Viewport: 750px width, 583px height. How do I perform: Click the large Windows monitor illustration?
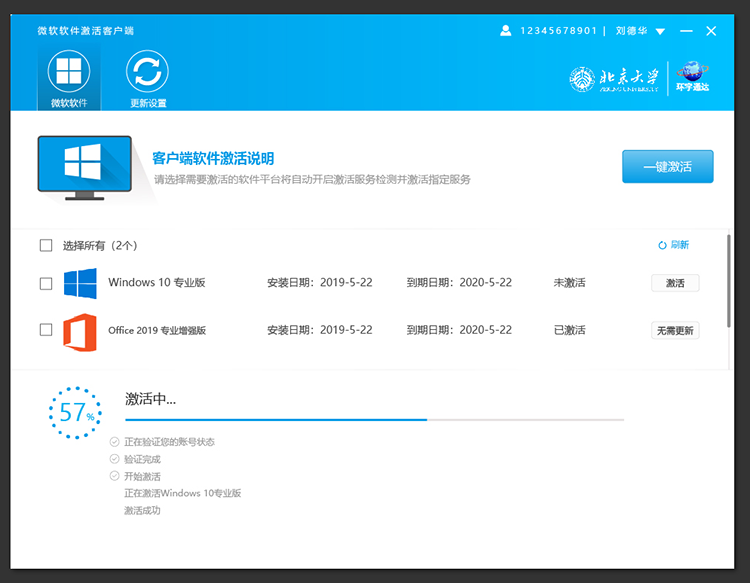pos(85,168)
